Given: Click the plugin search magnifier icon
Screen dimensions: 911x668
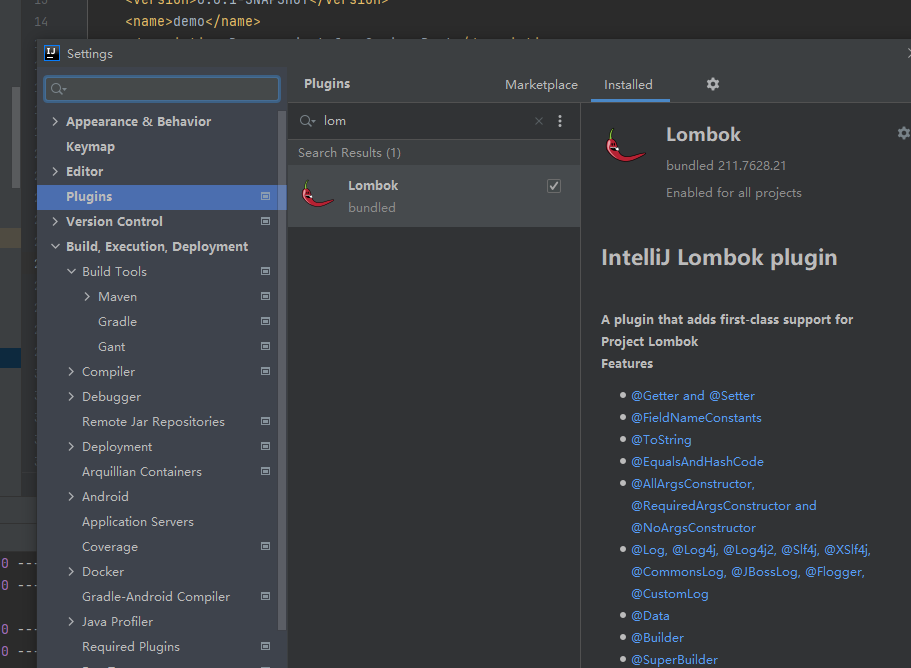Looking at the screenshot, I should [307, 121].
